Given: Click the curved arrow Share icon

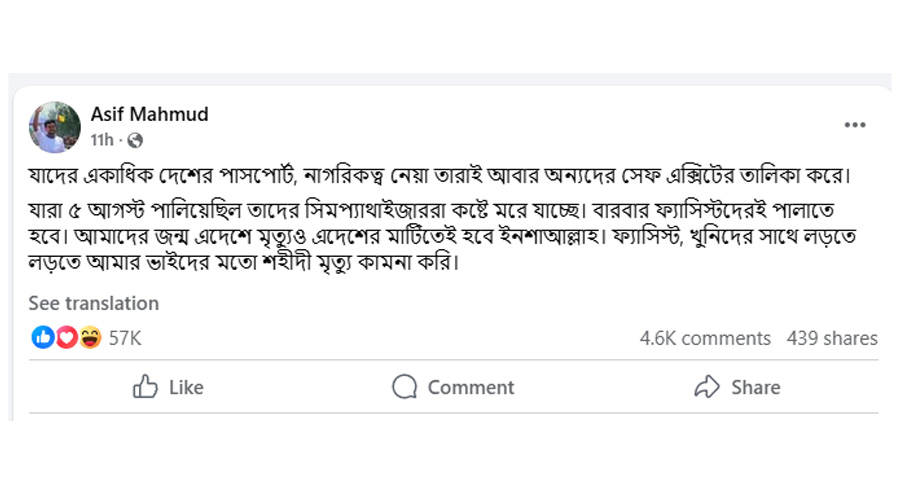Looking at the screenshot, I should [707, 387].
